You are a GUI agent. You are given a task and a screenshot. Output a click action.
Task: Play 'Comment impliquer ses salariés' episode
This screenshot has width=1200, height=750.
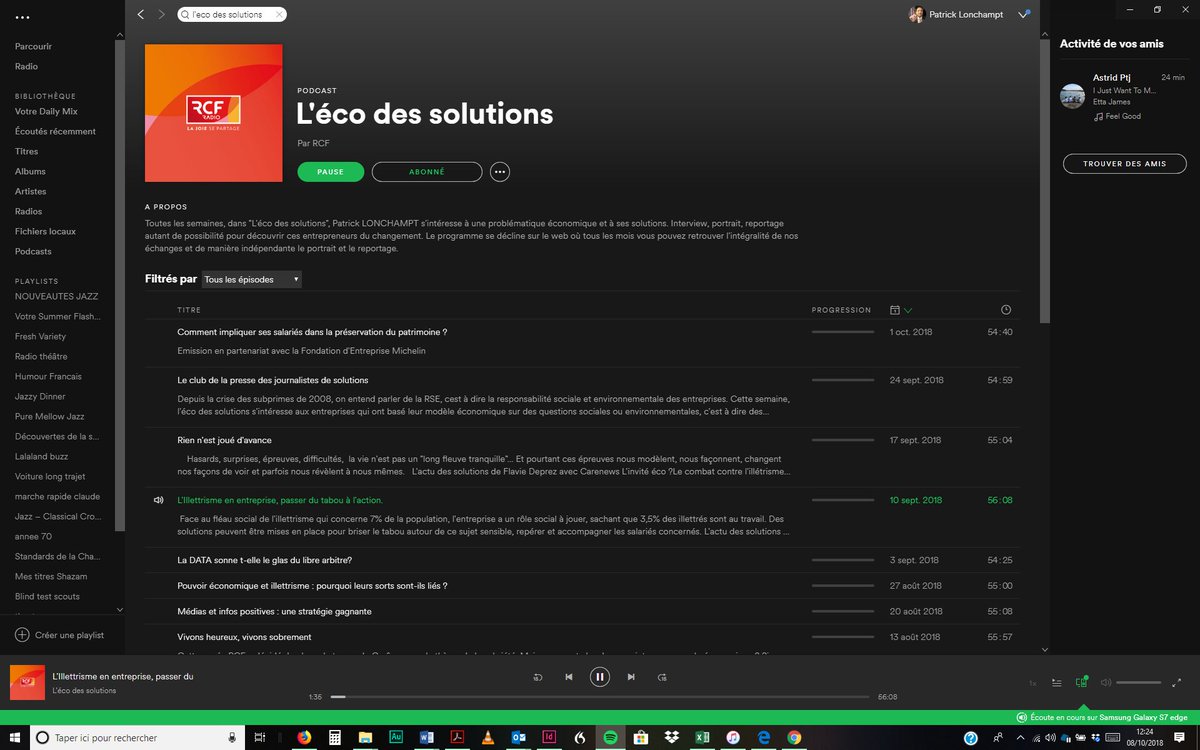[312, 332]
